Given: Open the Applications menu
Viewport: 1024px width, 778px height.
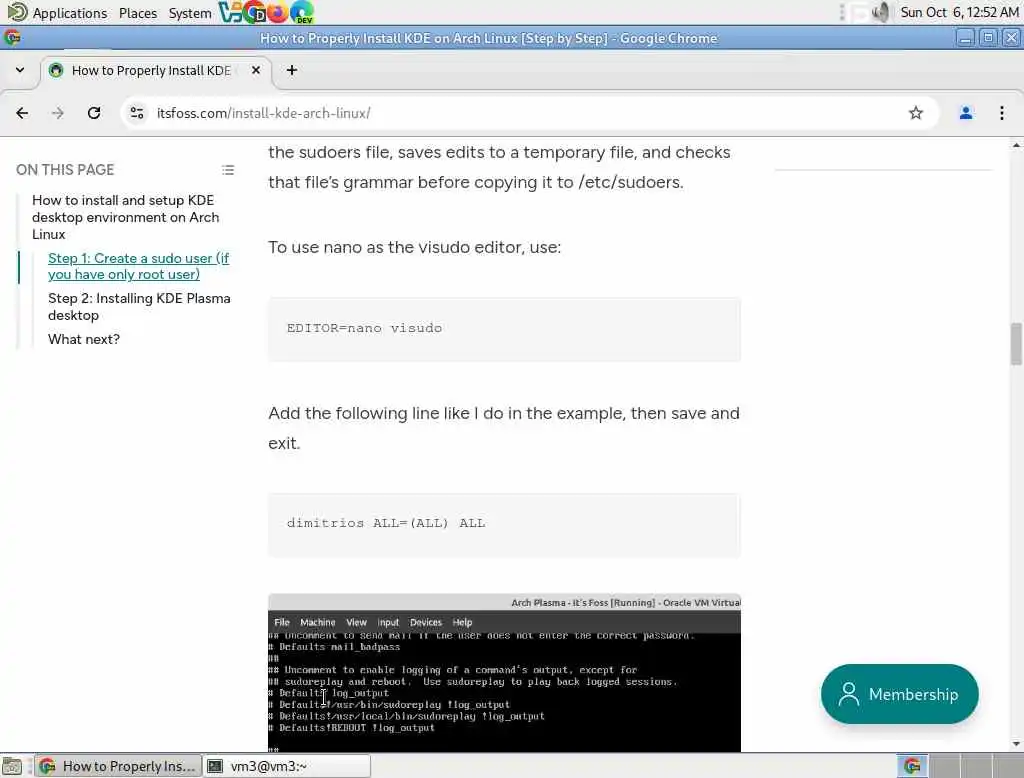Looking at the screenshot, I should [58, 12].
